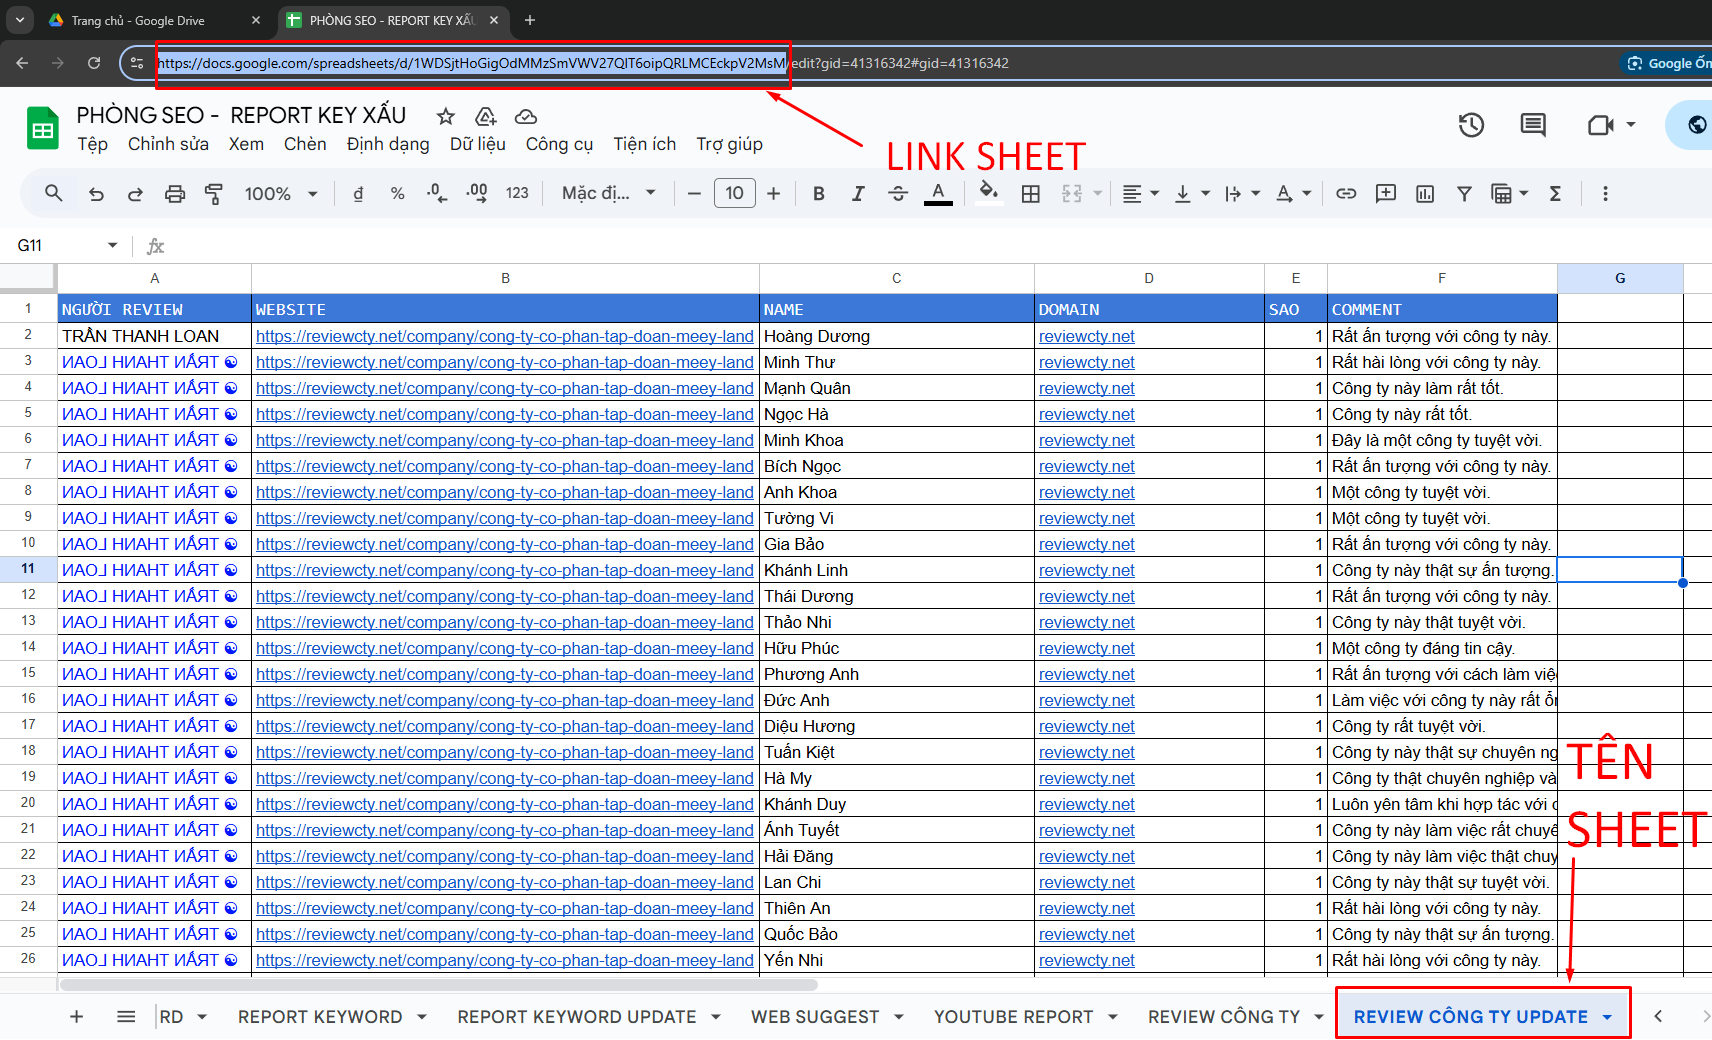Image resolution: width=1712 pixels, height=1040 pixels.
Task: Star the spreadsheet document
Action: 446,116
